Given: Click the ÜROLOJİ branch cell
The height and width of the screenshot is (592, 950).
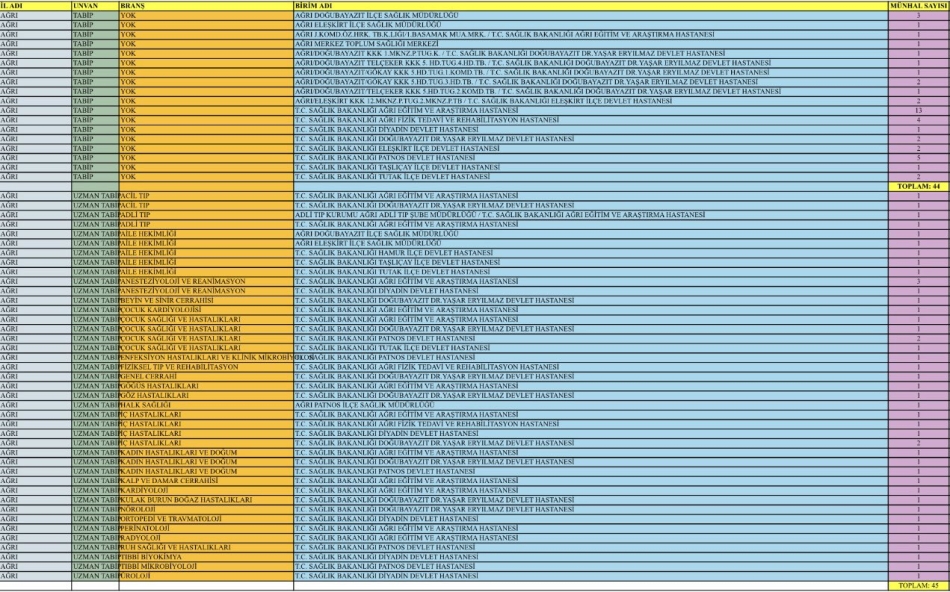Looking at the screenshot, I should point(206,576).
